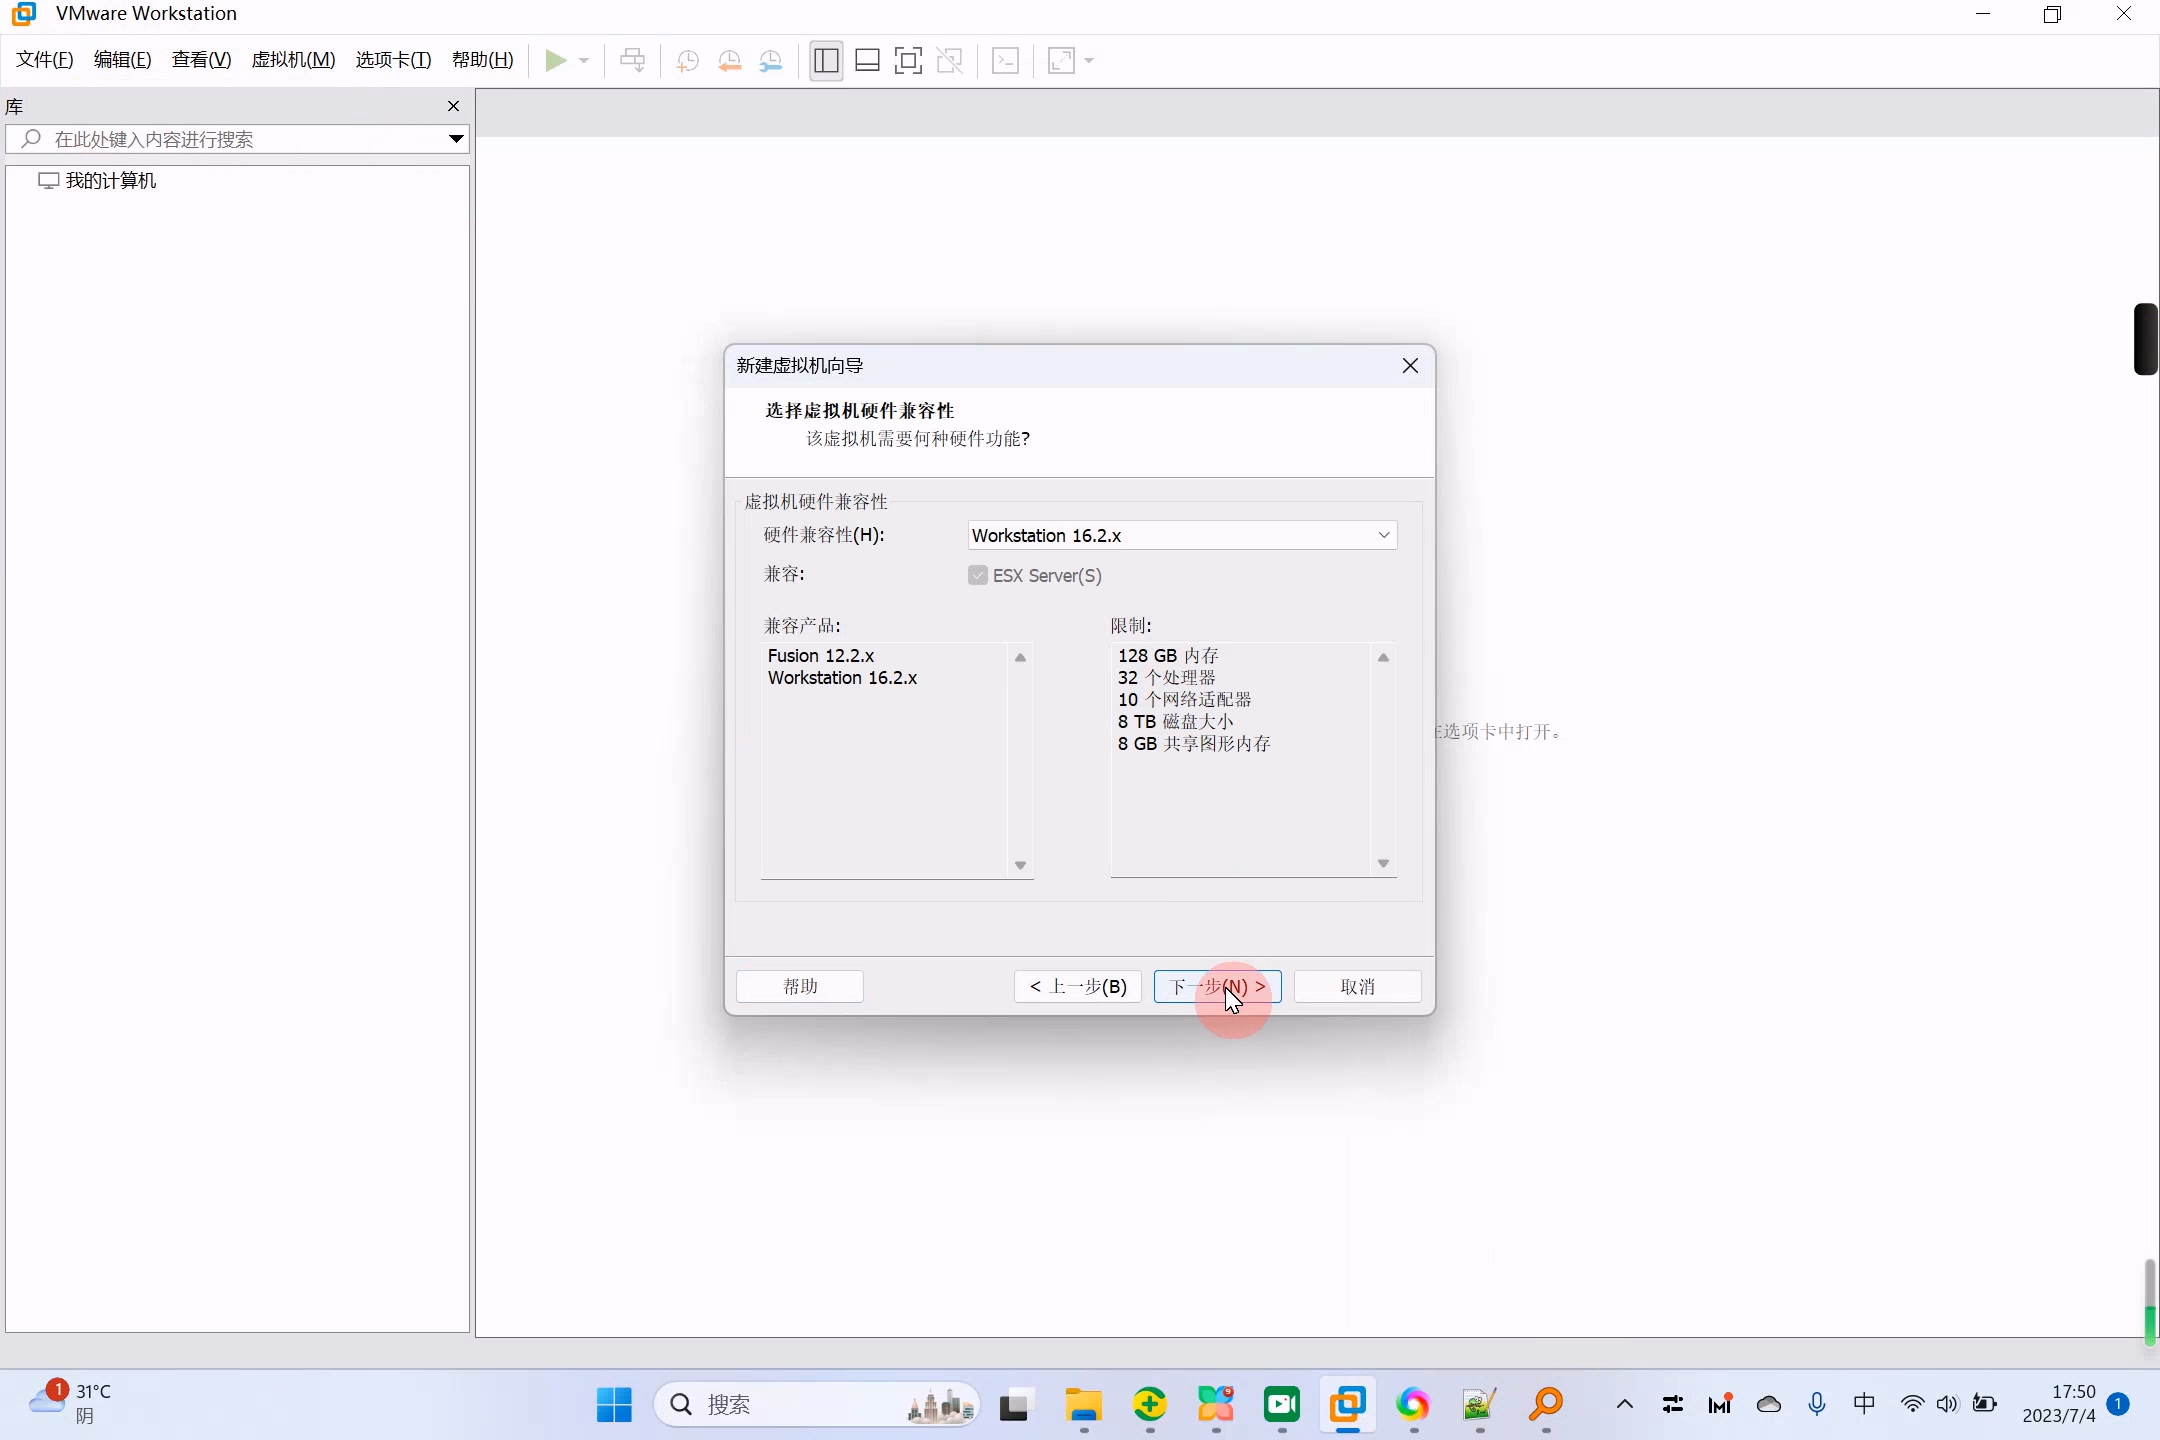Select 我的计算机 in the library tree
Image resolution: width=2160 pixels, height=1440 pixels.
(x=111, y=181)
